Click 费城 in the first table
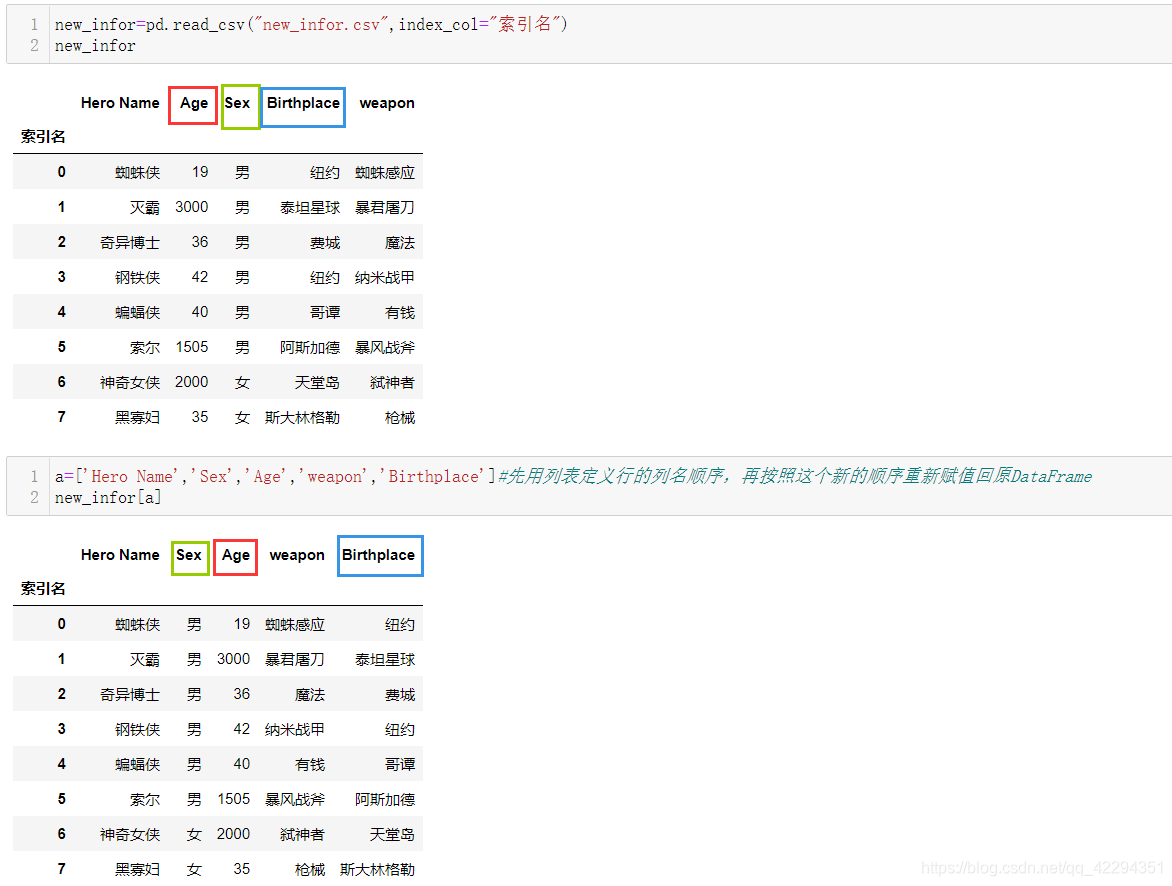Image resolution: width=1172 pixels, height=886 pixels. pyautogui.click(x=325, y=242)
